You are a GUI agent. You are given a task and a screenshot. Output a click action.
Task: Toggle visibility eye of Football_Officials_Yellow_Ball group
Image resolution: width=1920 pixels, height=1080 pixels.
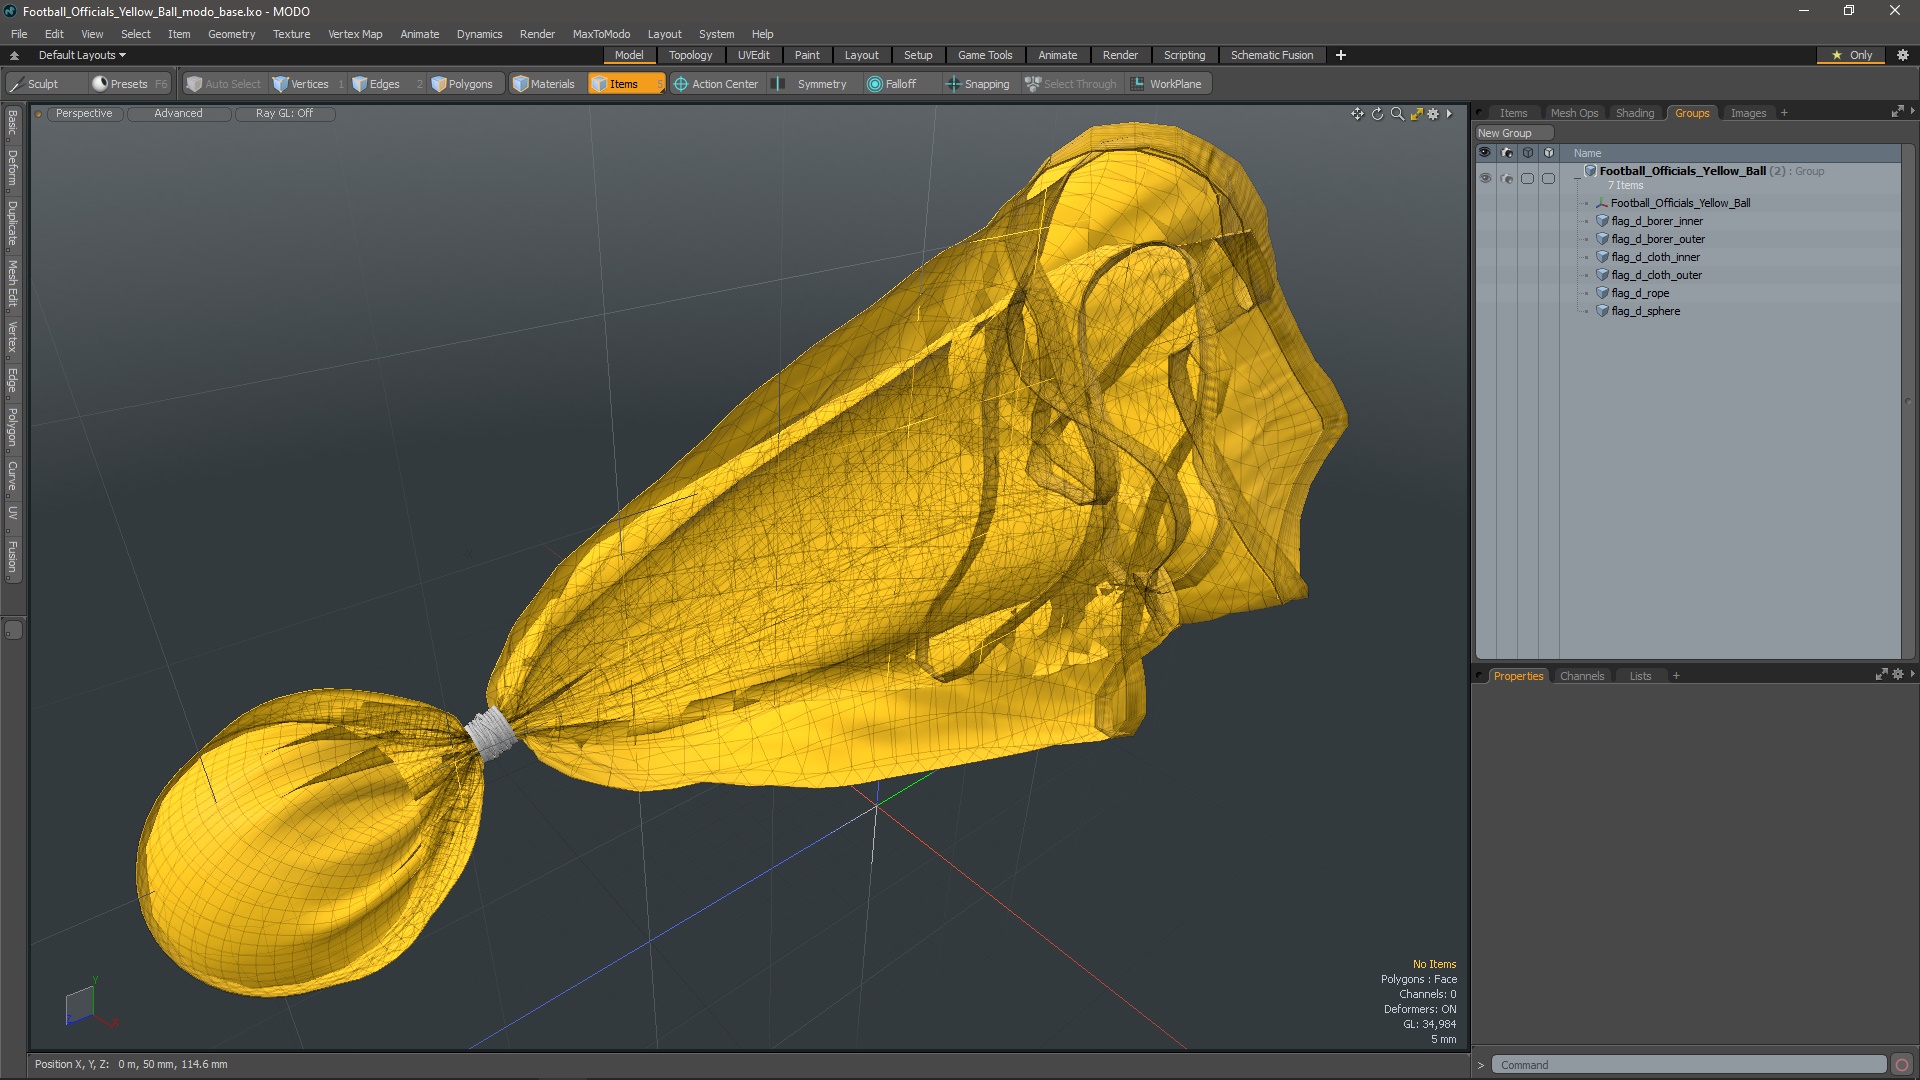[1485, 178]
